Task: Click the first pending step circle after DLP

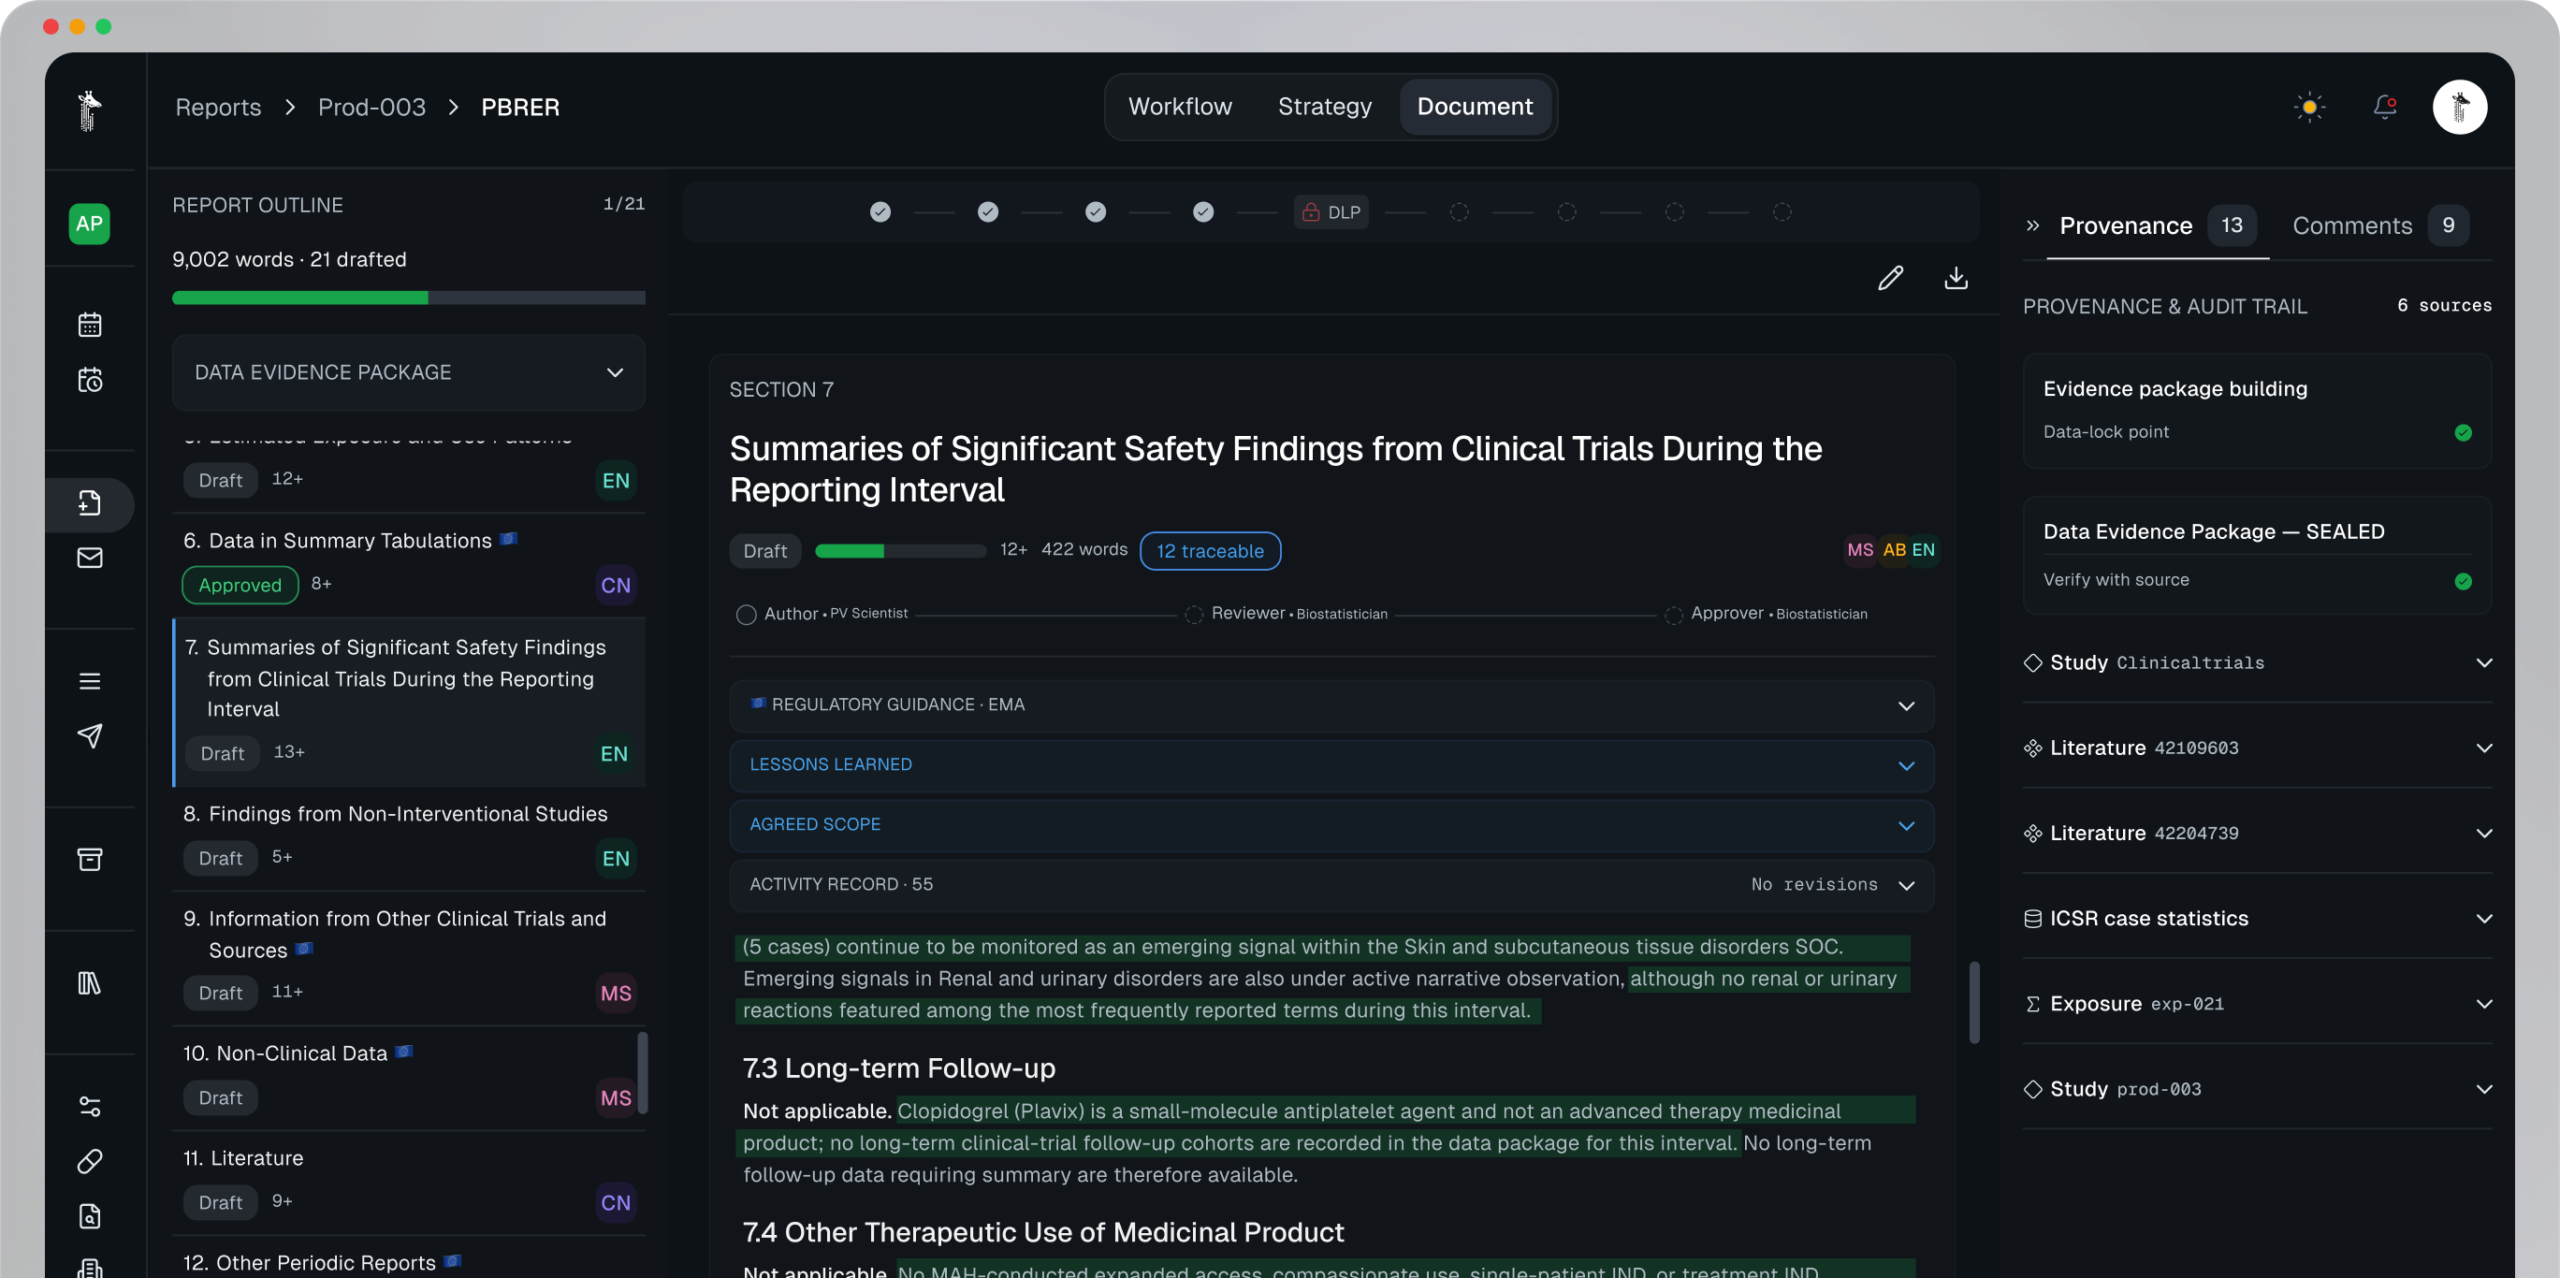Action: tap(1459, 212)
